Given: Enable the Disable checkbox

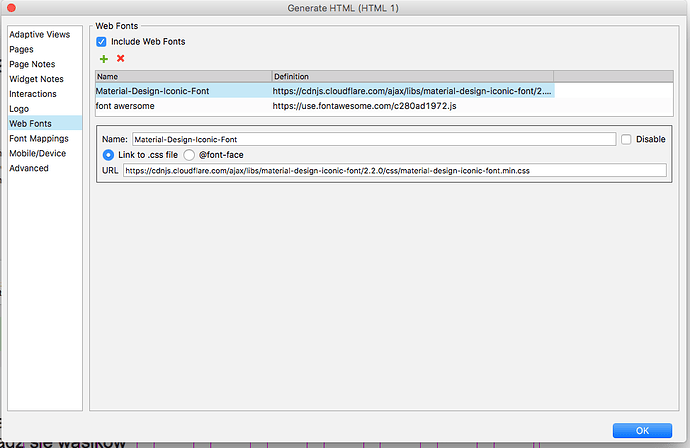Looking at the screenshot, I should coord(626,140).
